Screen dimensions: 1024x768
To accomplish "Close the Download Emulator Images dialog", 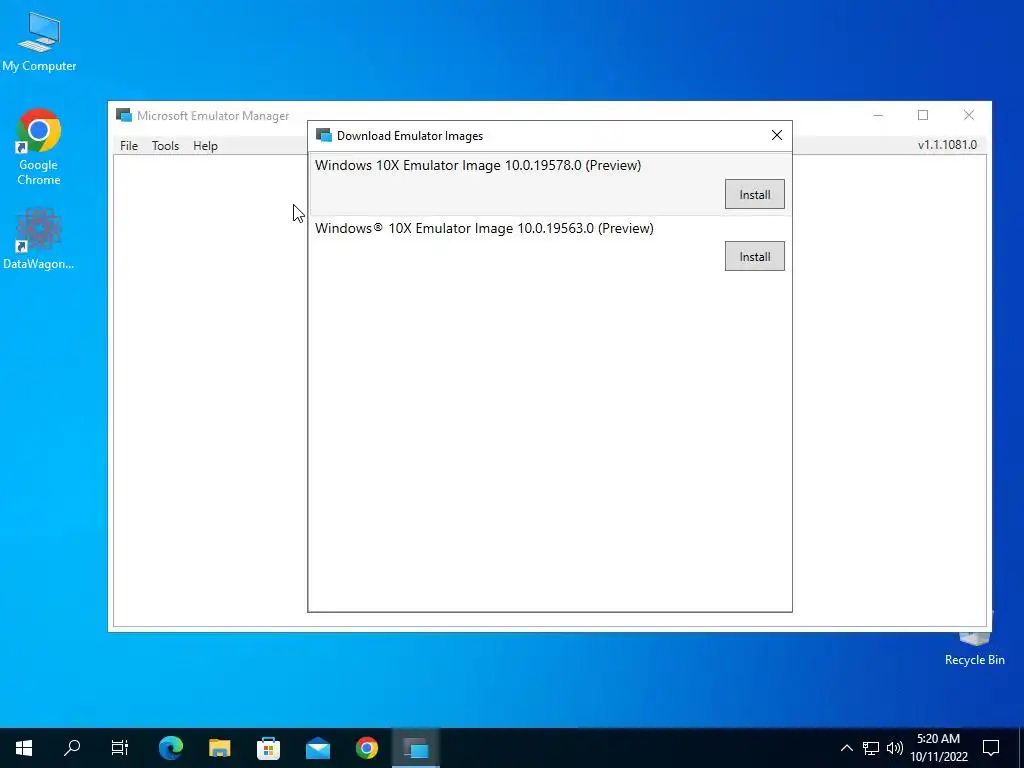I will point(776,135).
